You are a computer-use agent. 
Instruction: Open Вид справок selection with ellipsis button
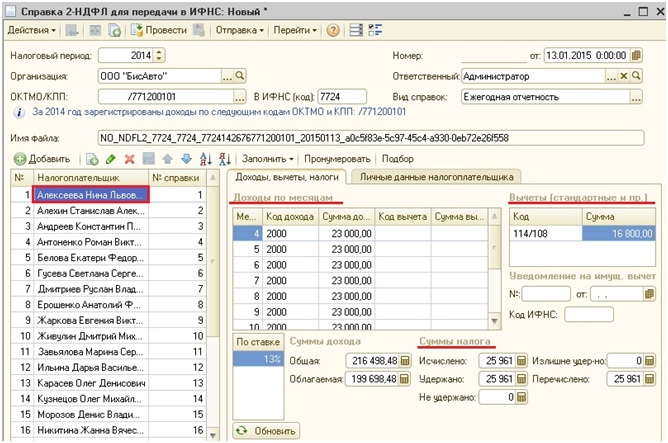(x=636, y=97)
